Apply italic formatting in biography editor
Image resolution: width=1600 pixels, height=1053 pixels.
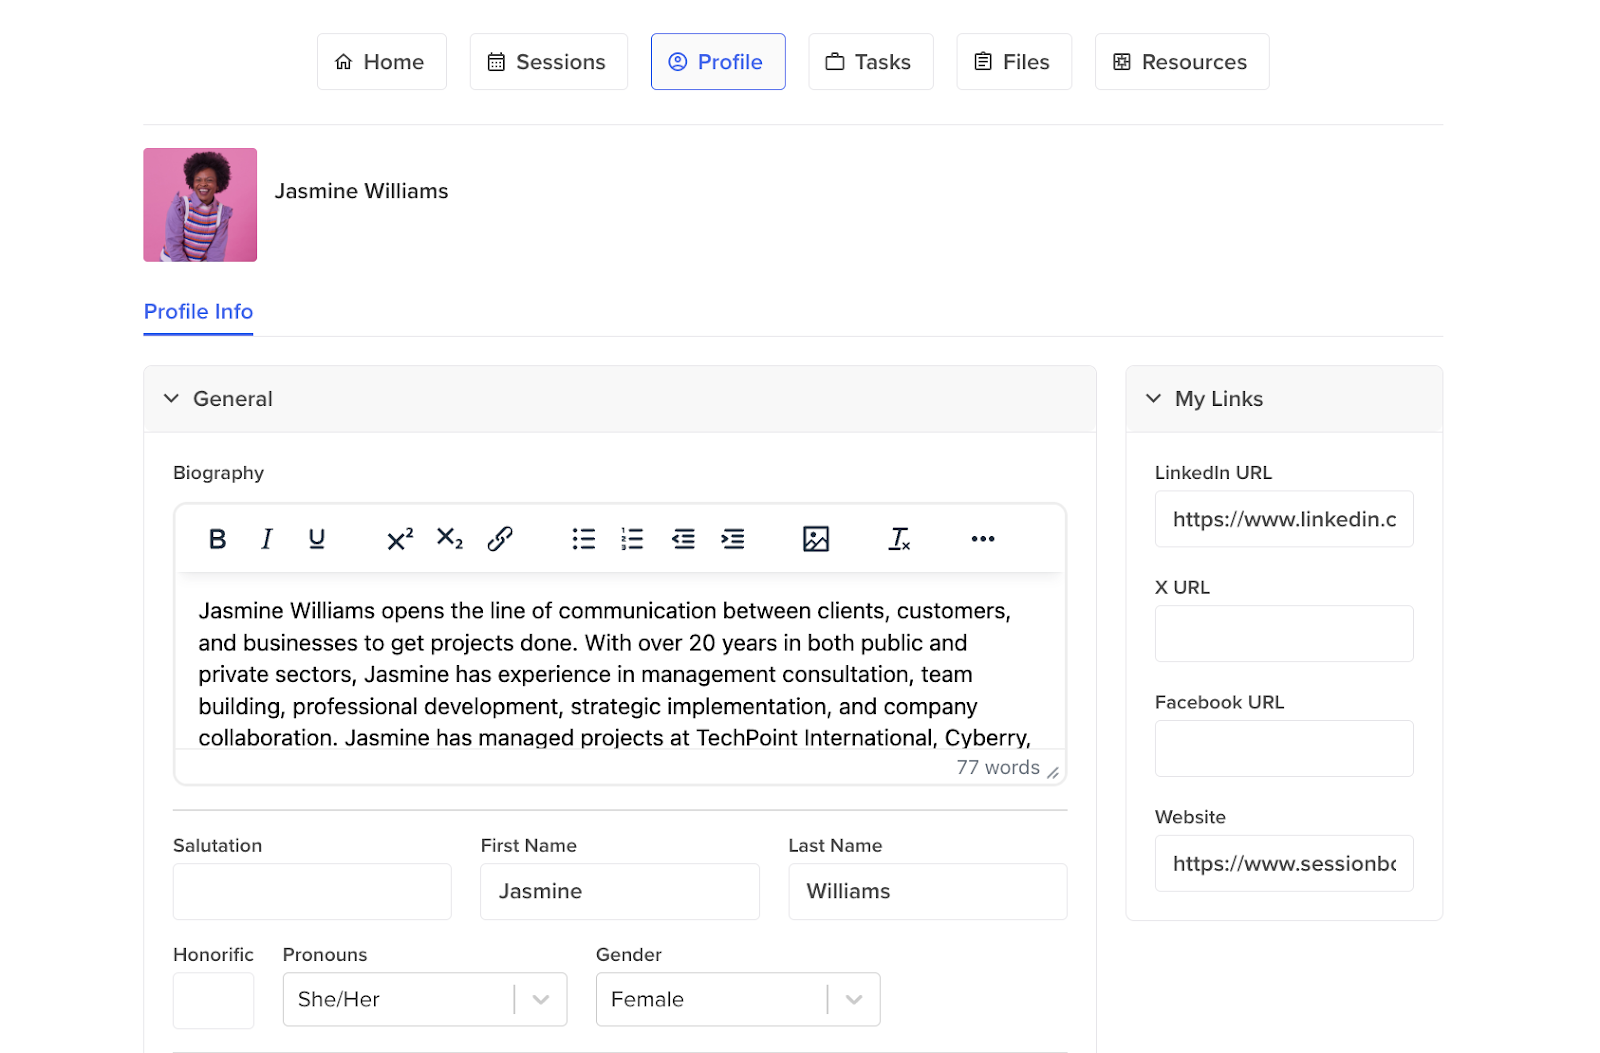pyautogui.click(x=267, y=539)
